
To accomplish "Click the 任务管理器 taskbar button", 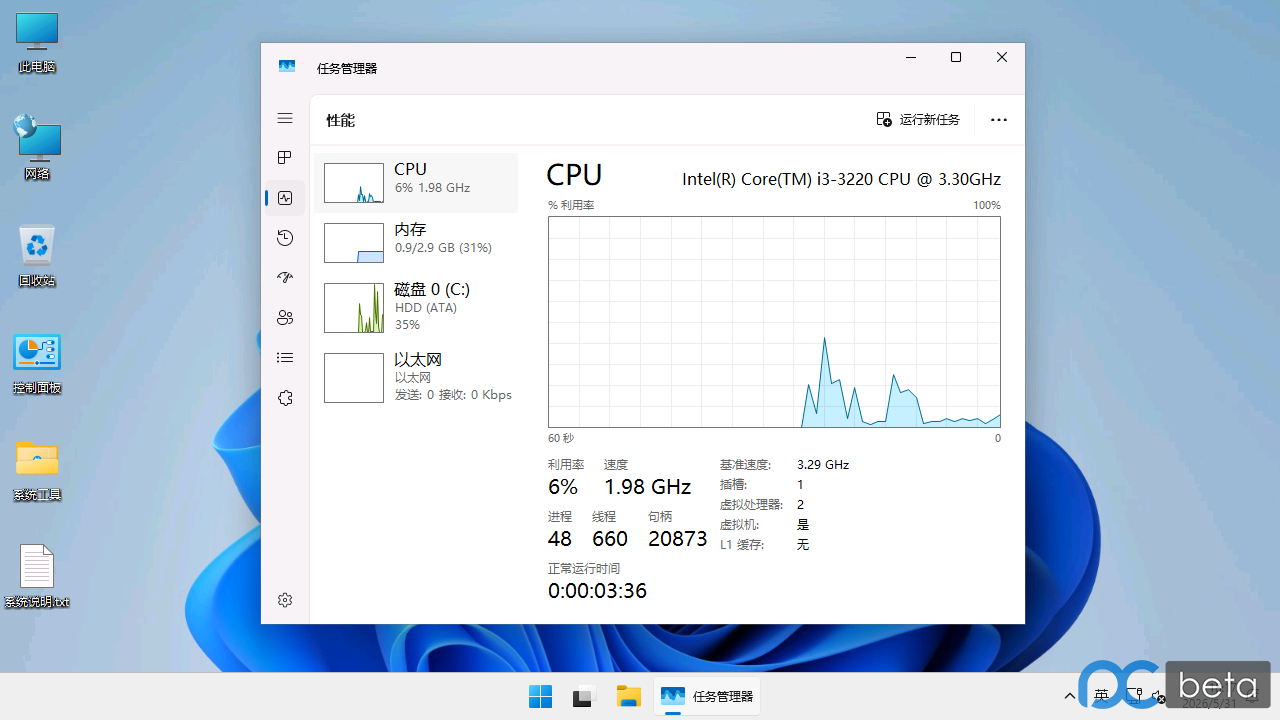I will click(707, 697).
